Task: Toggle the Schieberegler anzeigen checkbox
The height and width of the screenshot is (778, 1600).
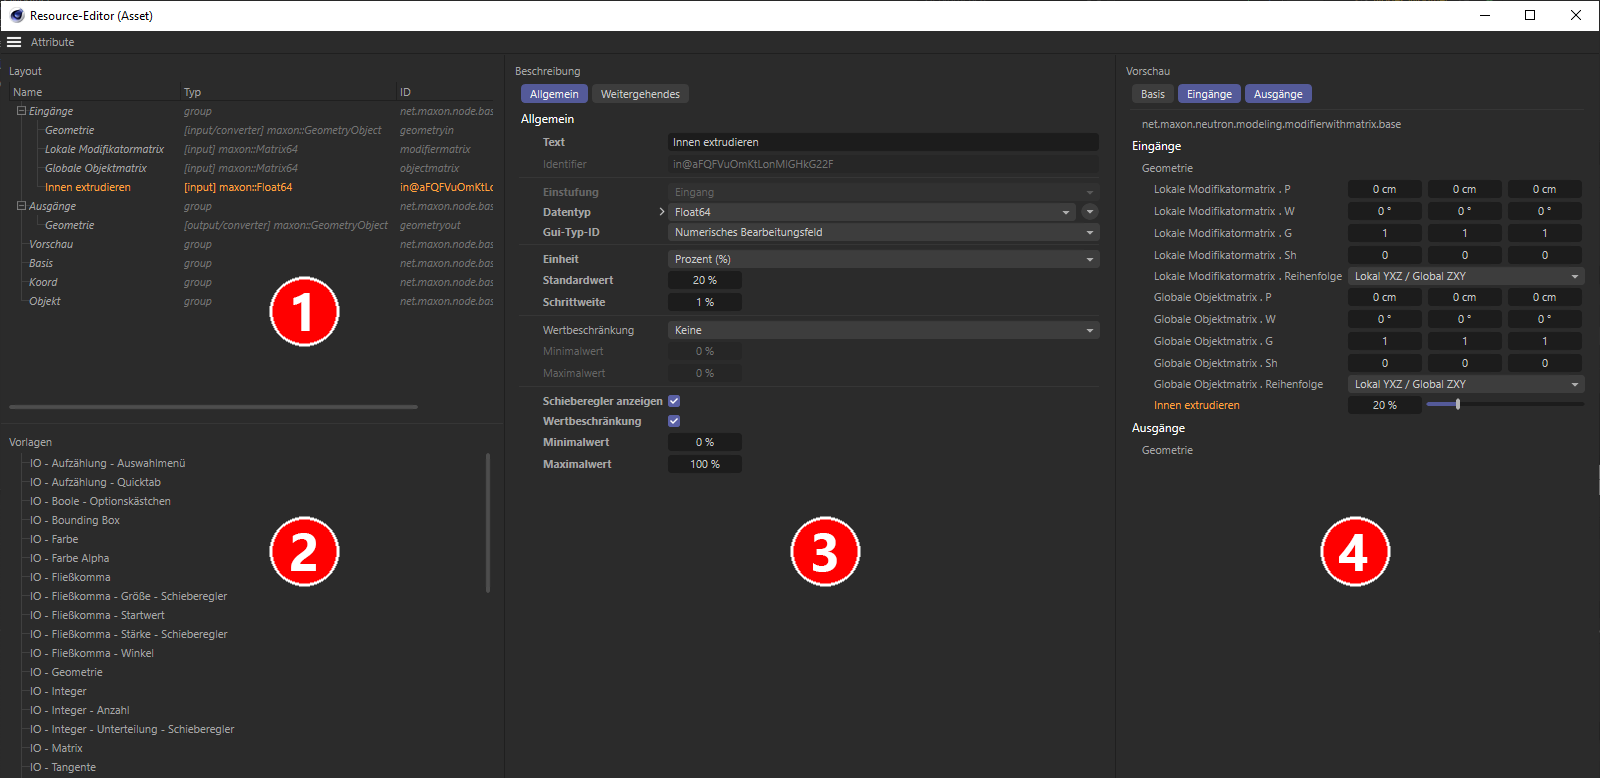Action: (x=674, y=401)
